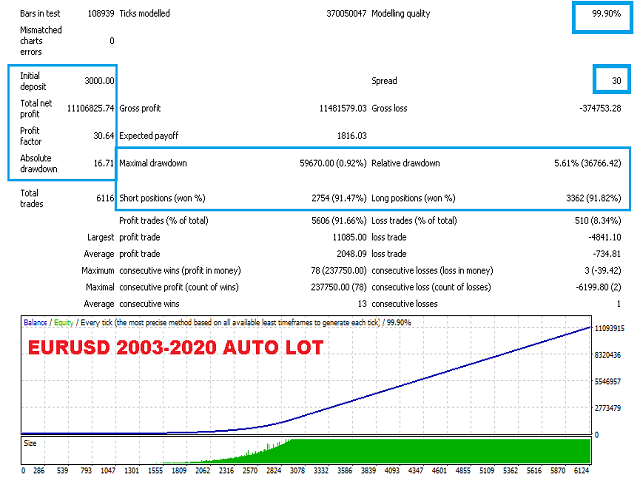Viewport: 640px width, 480px height.
Task: Click Gross profit value 11481579.03
Action: tap(342, 108)
